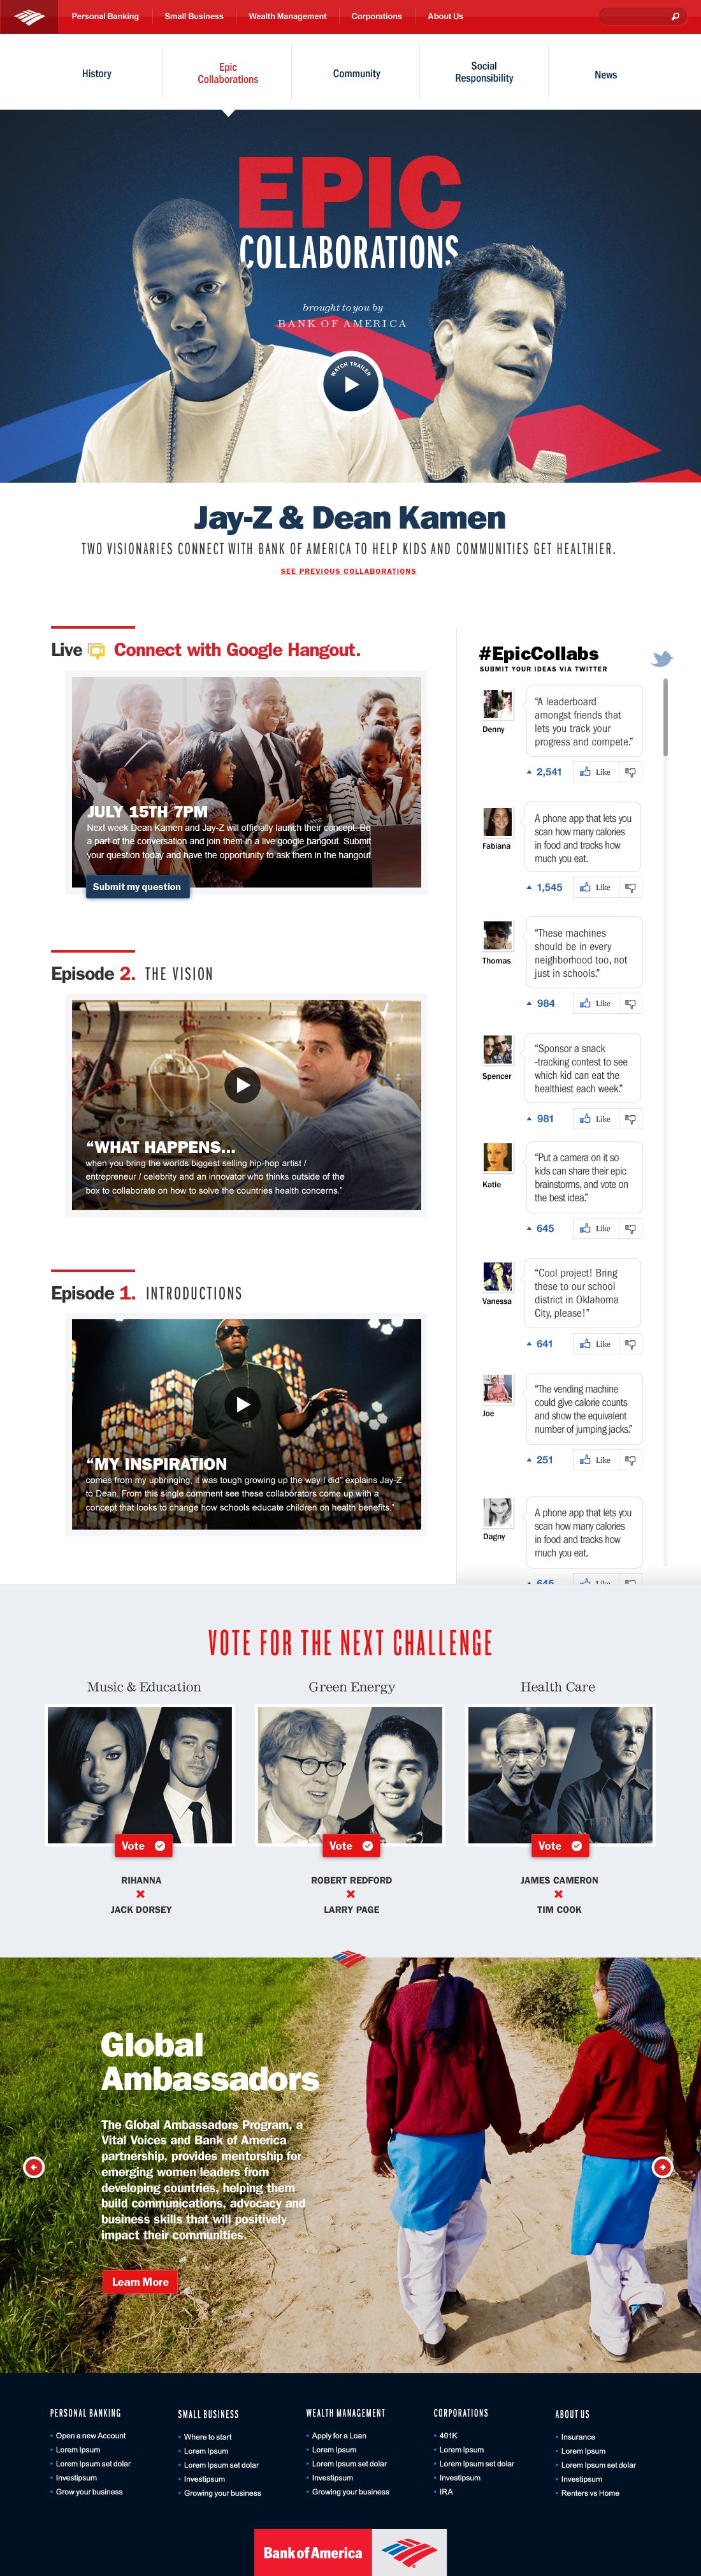Screen dimensions: 701x2576
Task: Upvote the tweet with 984 votes
Action: [529, 1003]
